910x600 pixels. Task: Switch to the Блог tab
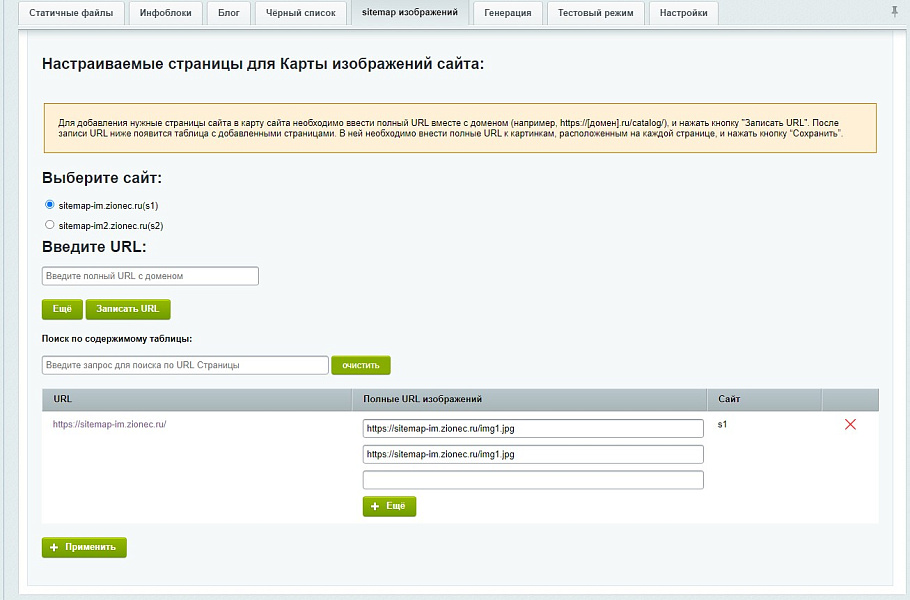pyautogui.click(x=228, y=14)
